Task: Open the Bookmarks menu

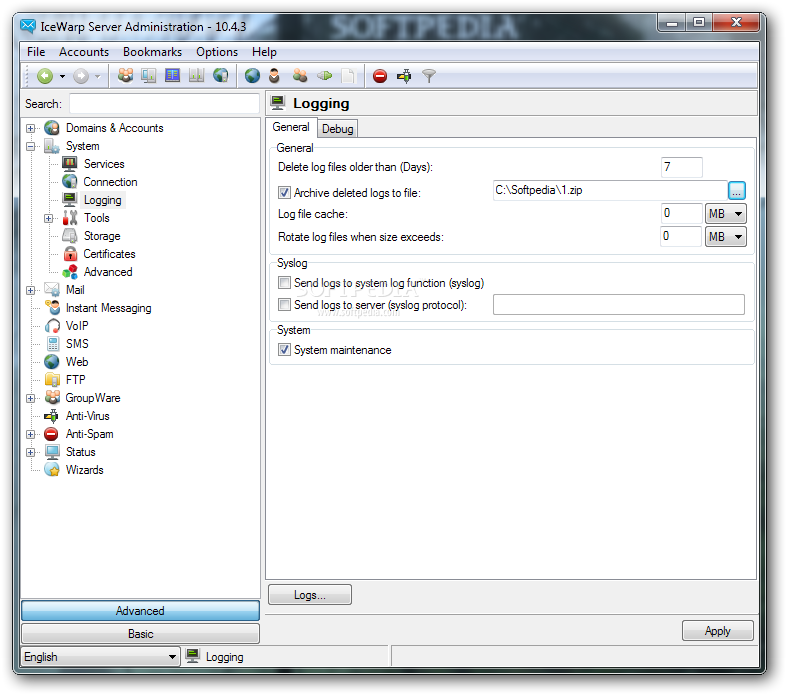Action: tap(153, 52)
